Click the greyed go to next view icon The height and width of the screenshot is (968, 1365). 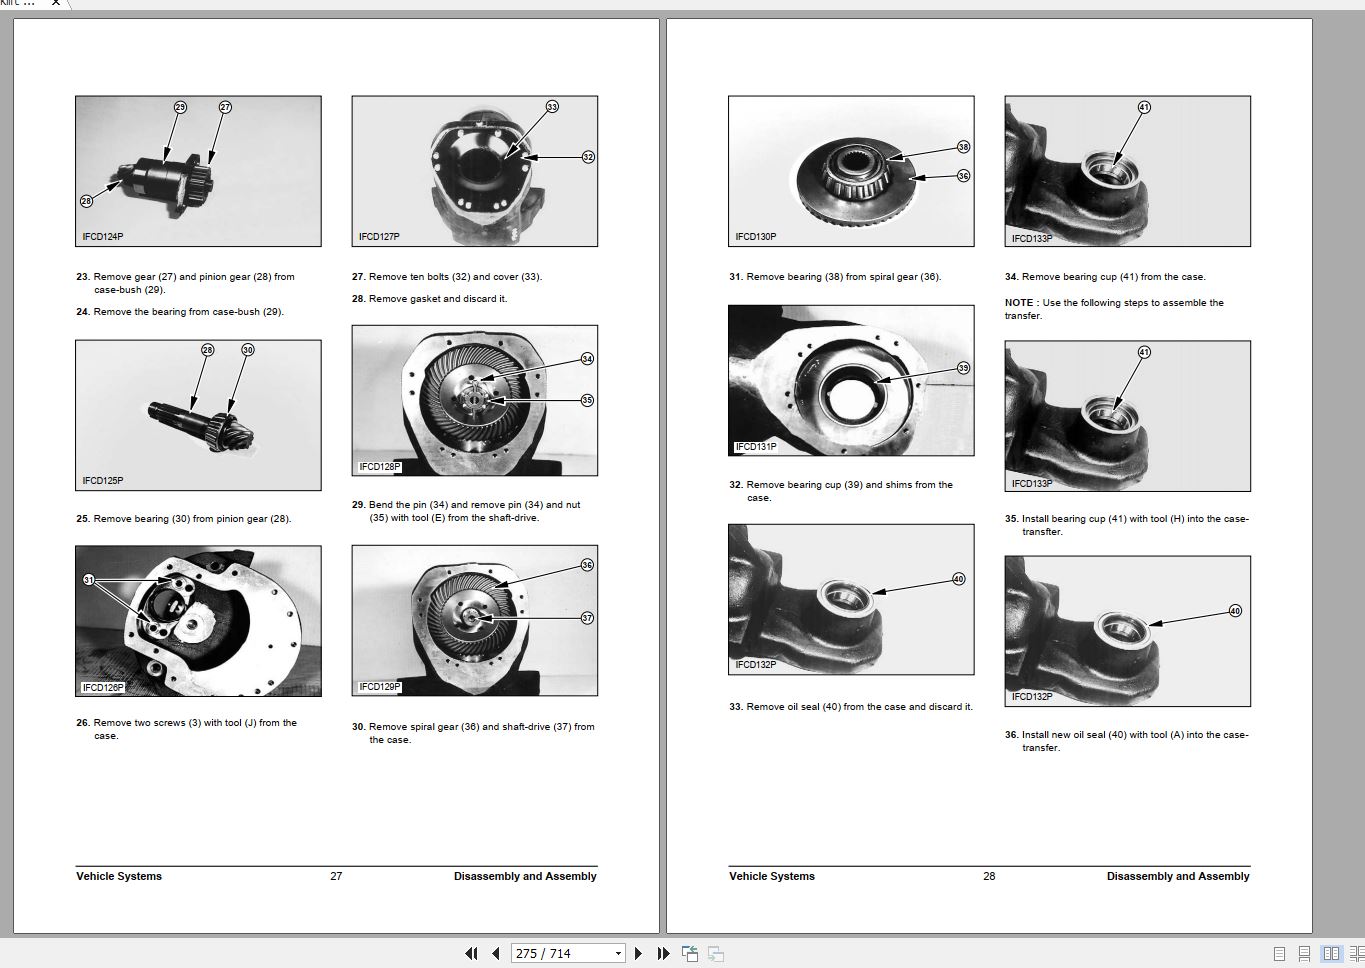pyautogui.click(x=716, y=953)
